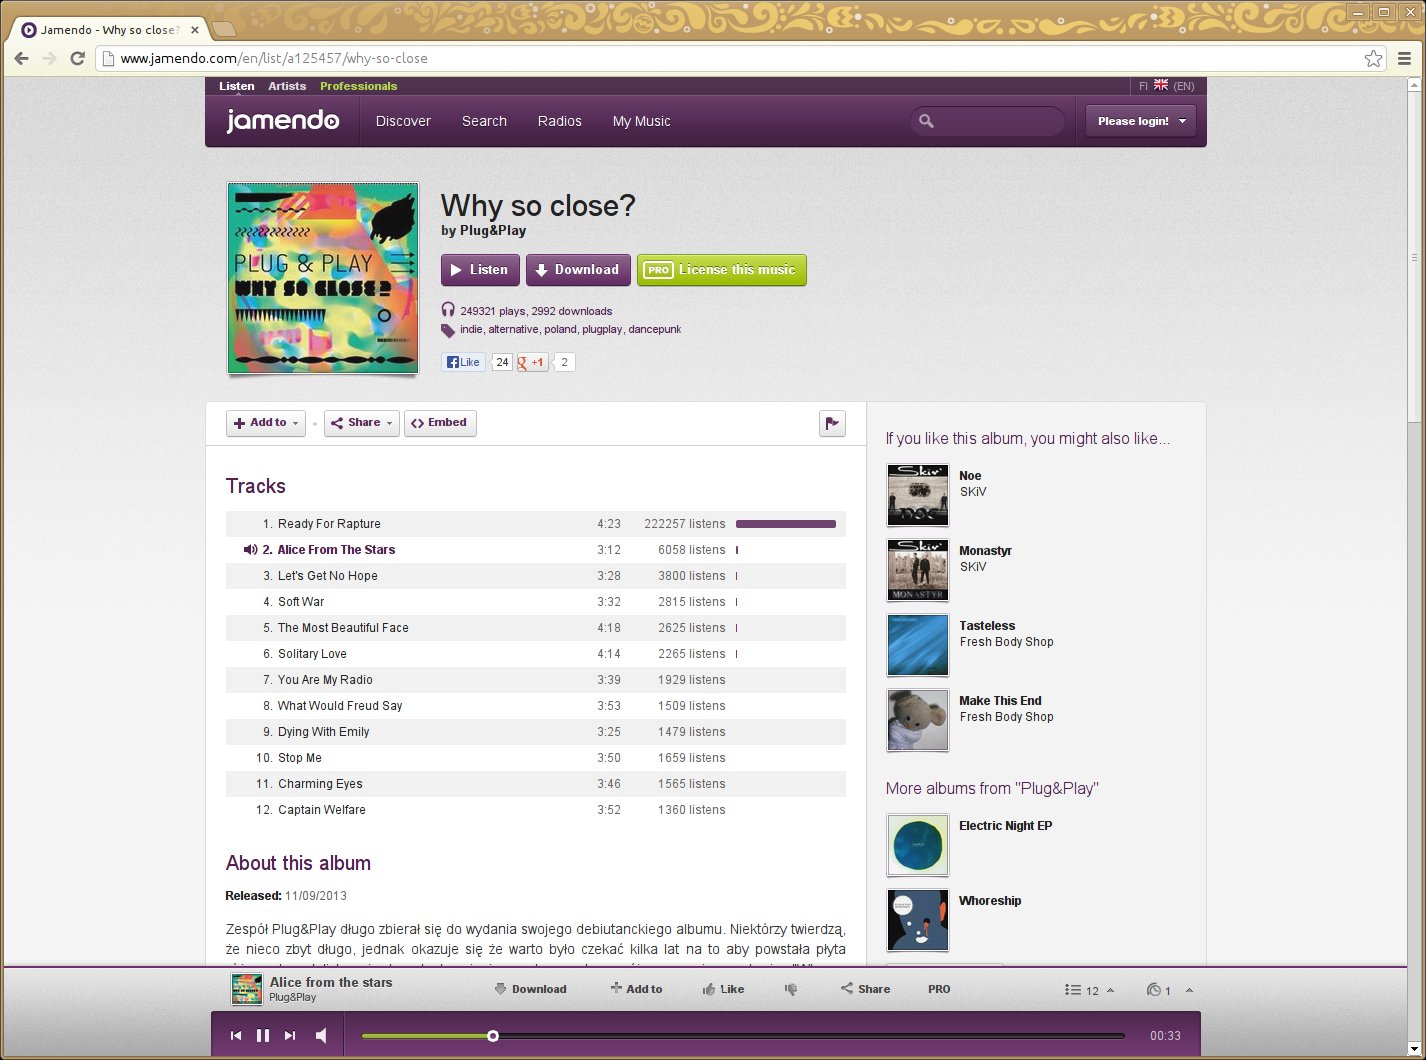
Task: Select the Listen top section
Action: (x=237, y=86)
